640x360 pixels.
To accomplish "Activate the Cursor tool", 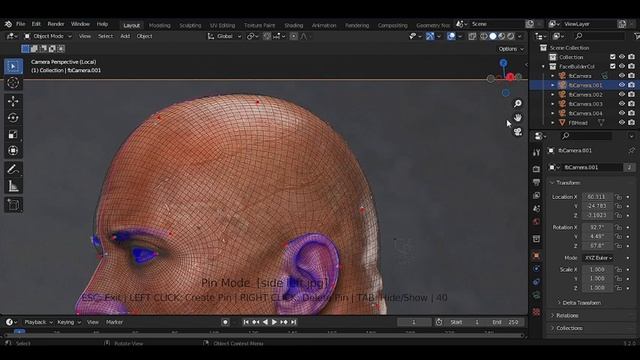I will 13,83.
